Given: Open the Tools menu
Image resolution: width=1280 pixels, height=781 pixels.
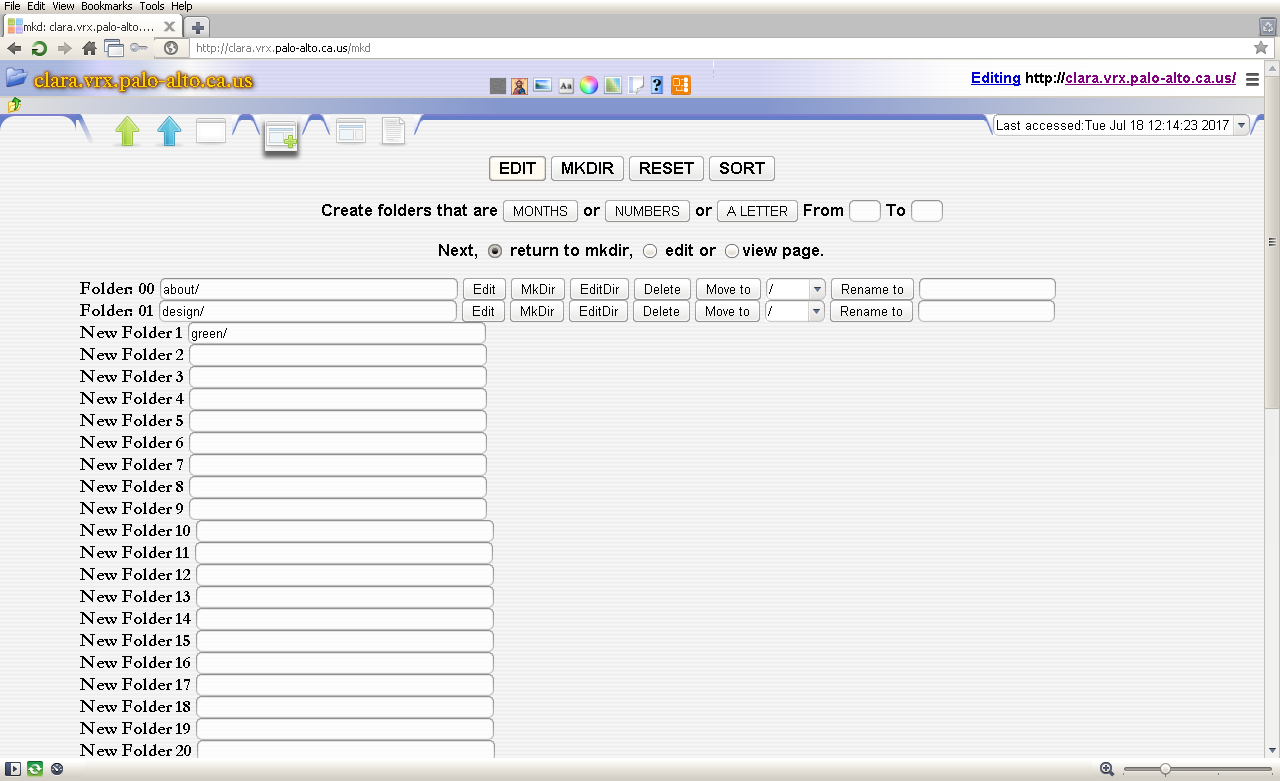Looking at the screenshot, I should [152, 6].
